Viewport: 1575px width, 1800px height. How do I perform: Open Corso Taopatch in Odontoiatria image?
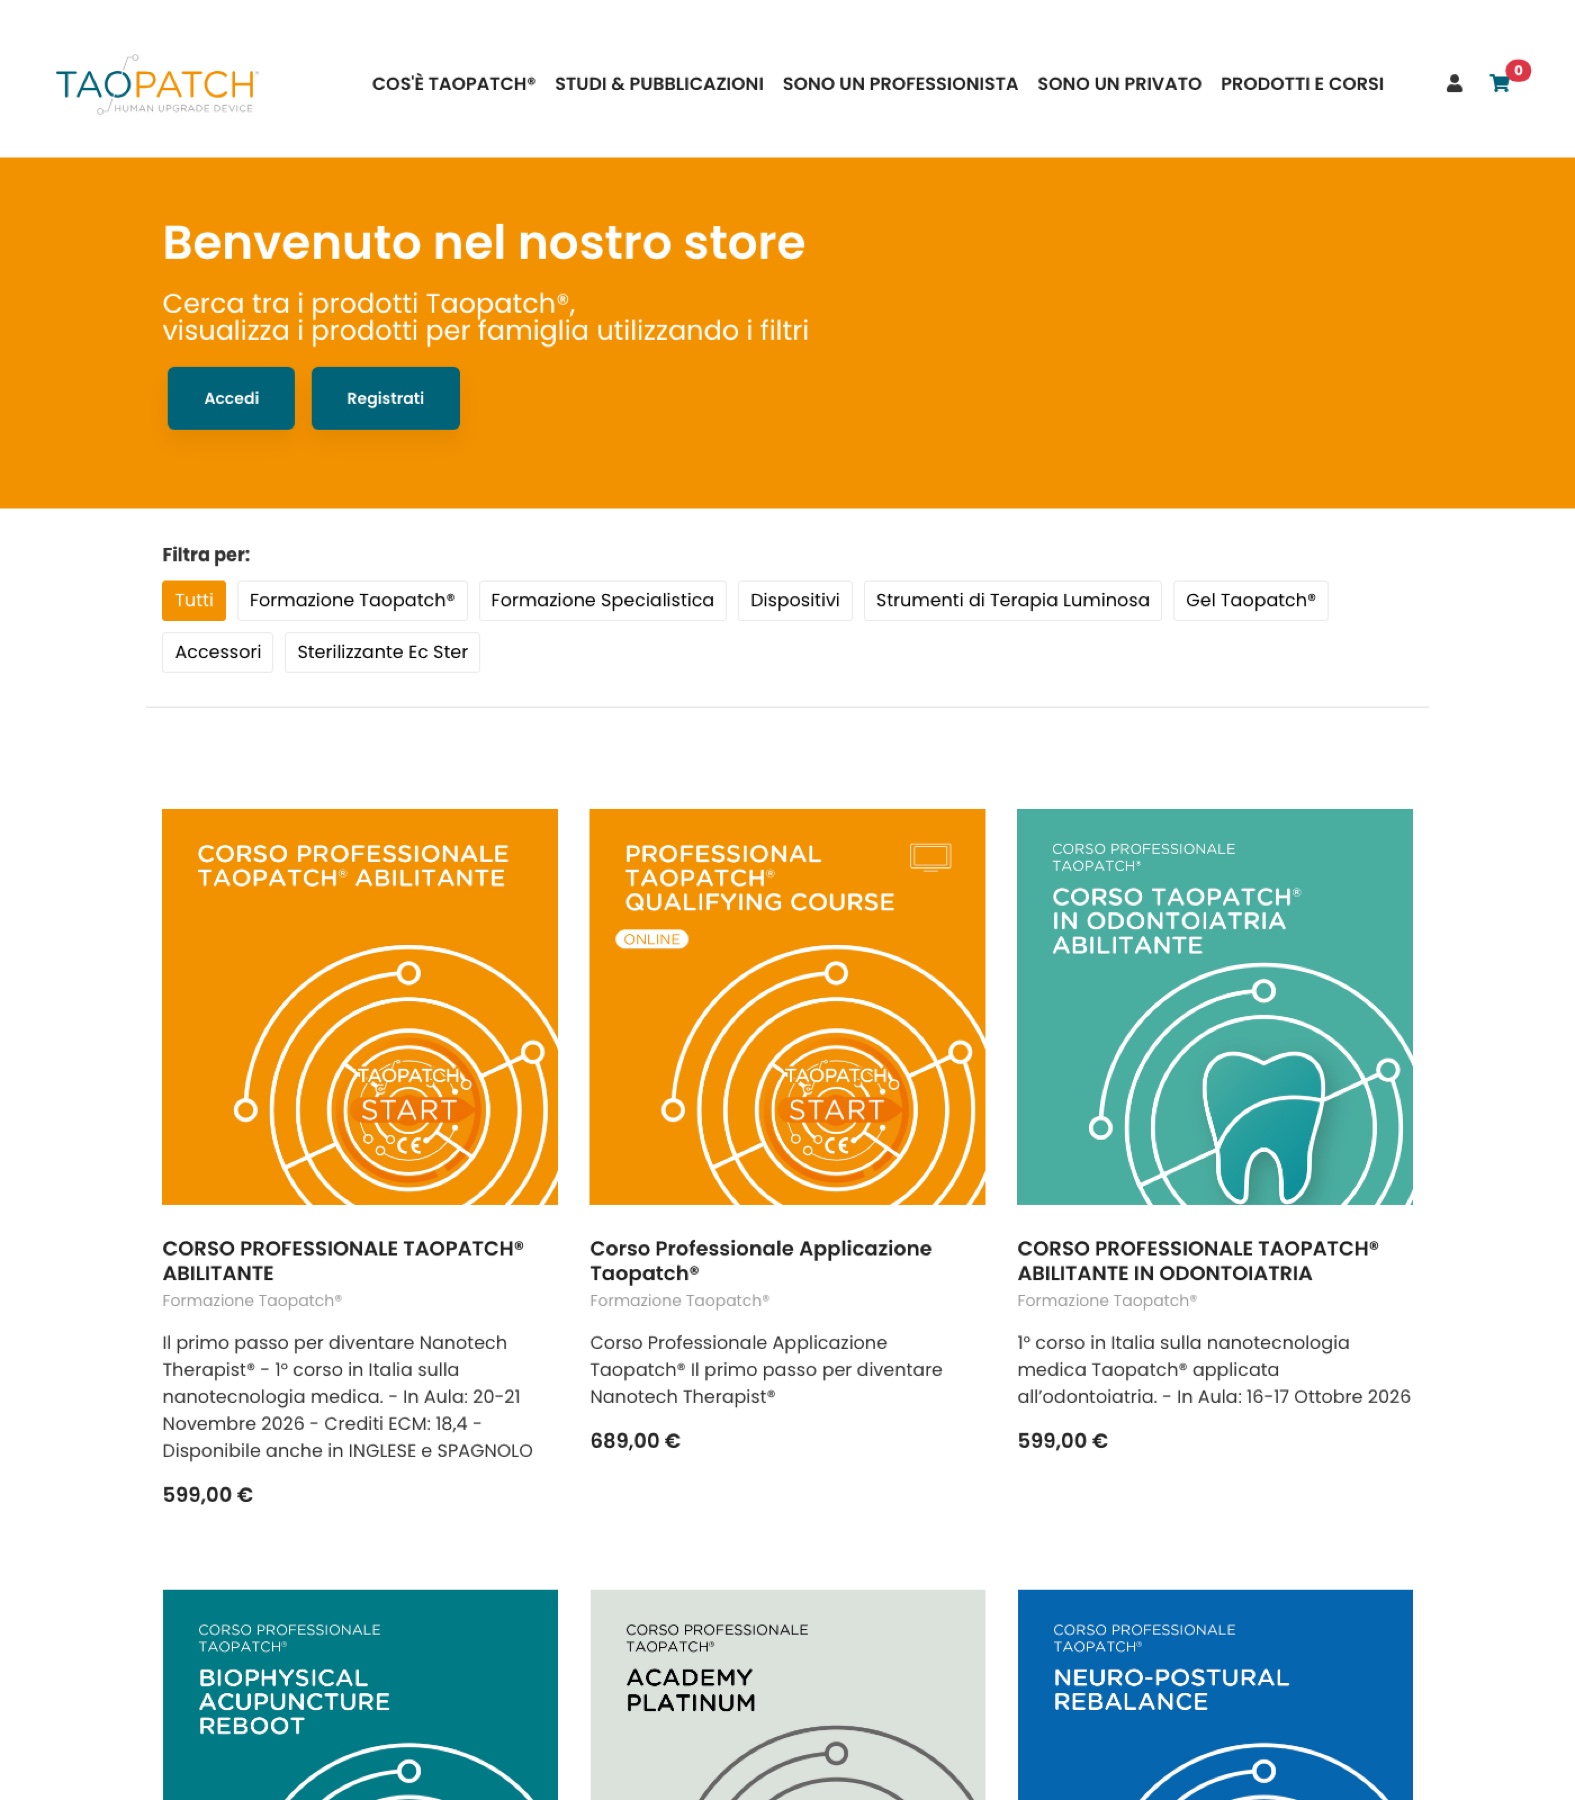pos(1215,1007)
